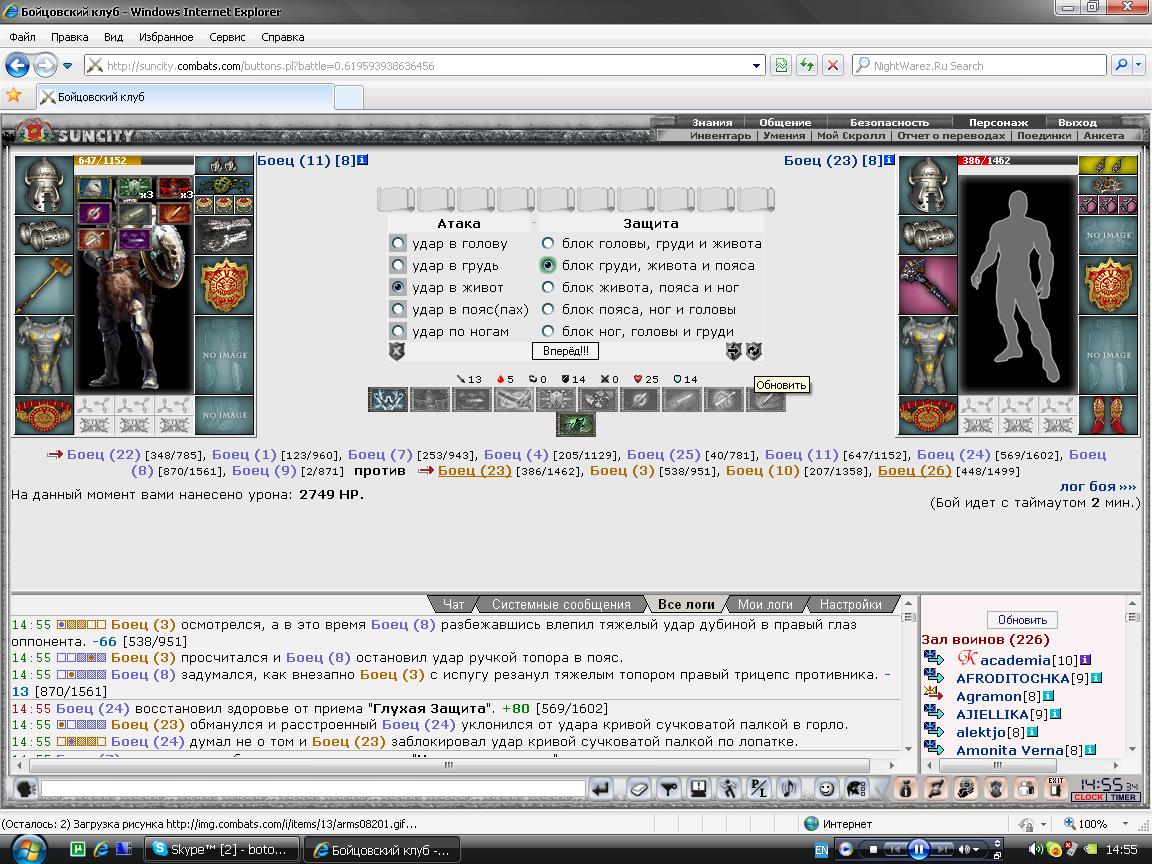Activate the green glowing combat technique icon

pos(576,425)
